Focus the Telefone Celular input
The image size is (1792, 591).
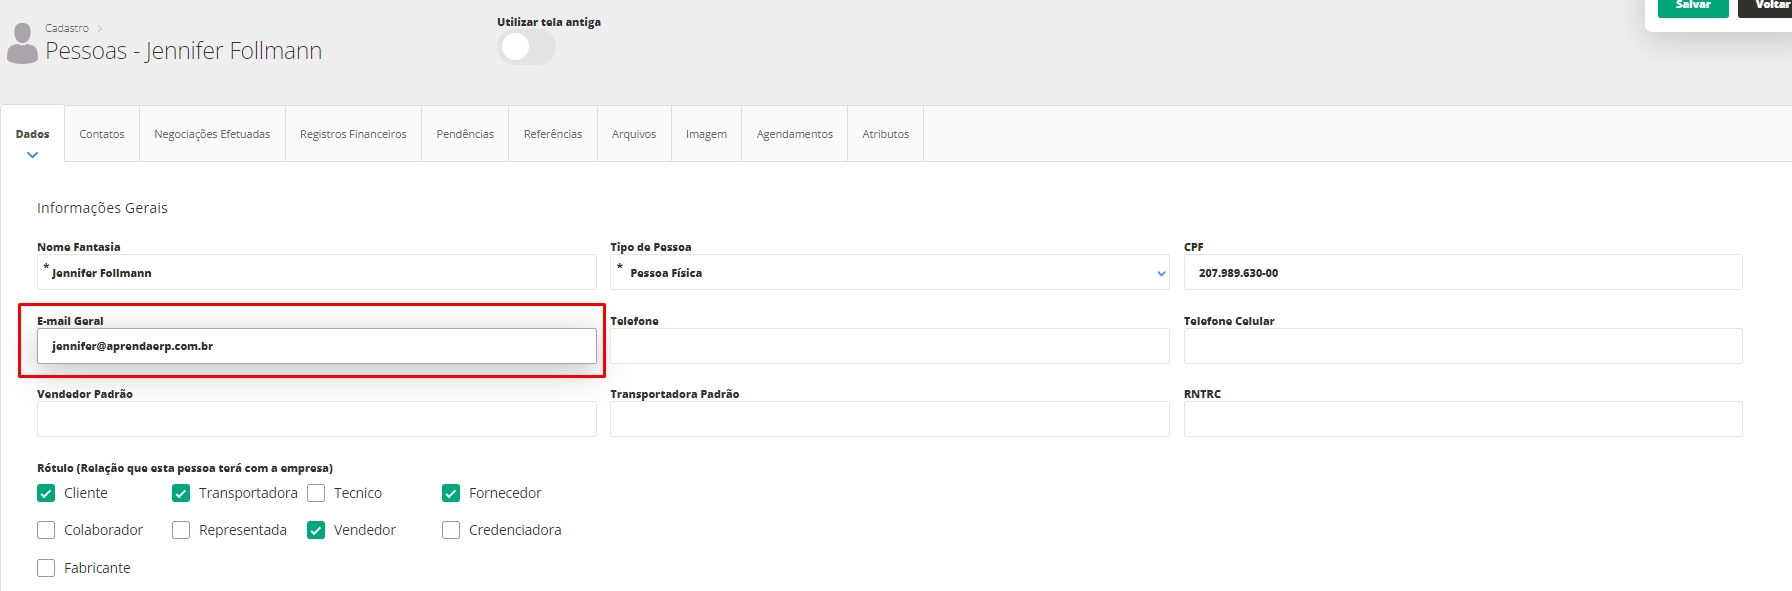pyautogui.click(x=1462, y=346)
